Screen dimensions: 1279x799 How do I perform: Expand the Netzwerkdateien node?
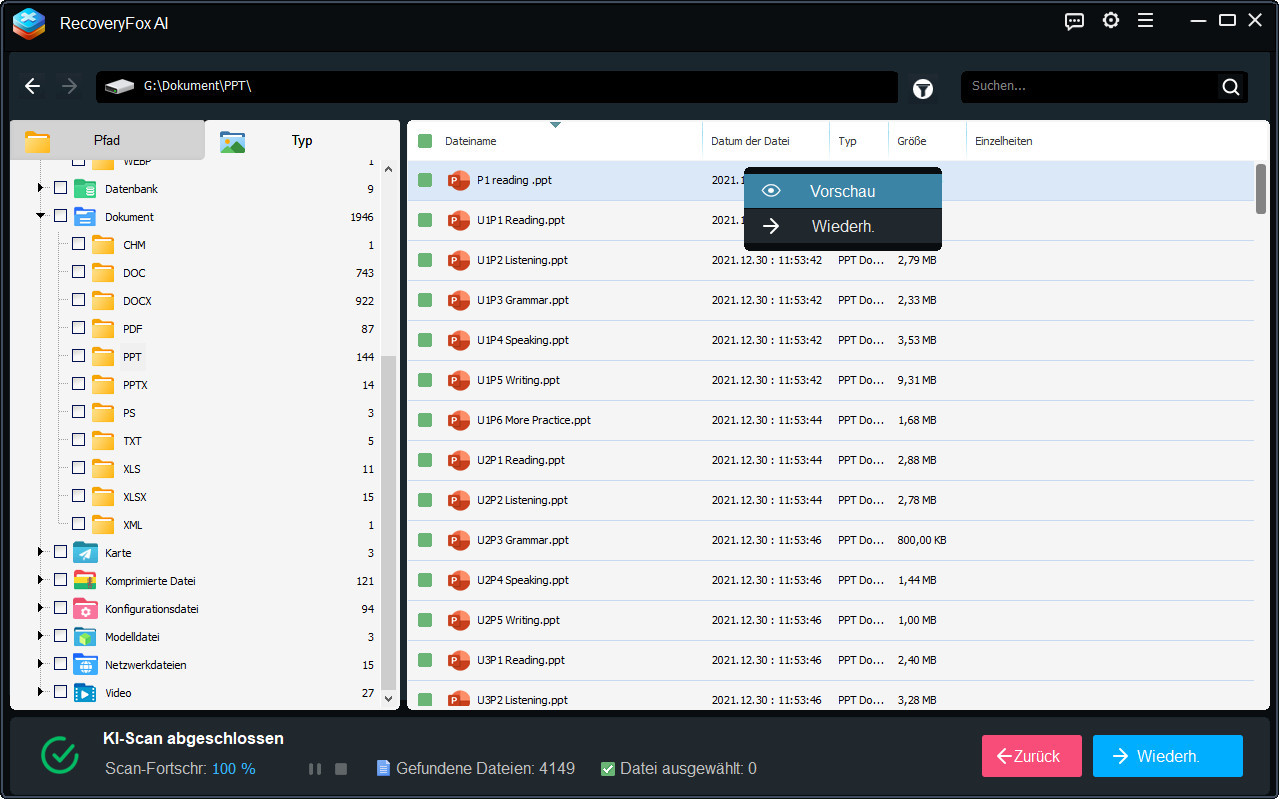tap(41, 664)
